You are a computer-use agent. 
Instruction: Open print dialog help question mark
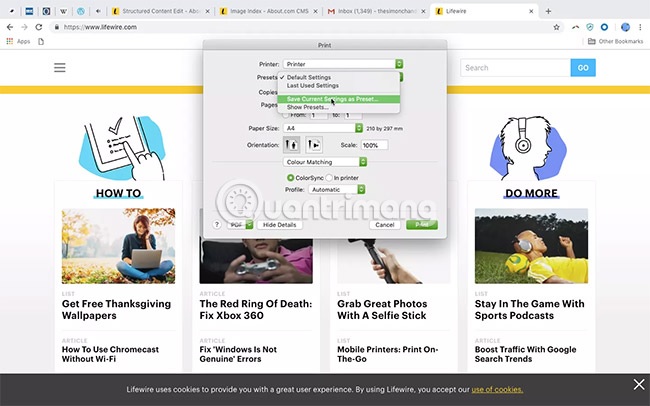[216, 224]
